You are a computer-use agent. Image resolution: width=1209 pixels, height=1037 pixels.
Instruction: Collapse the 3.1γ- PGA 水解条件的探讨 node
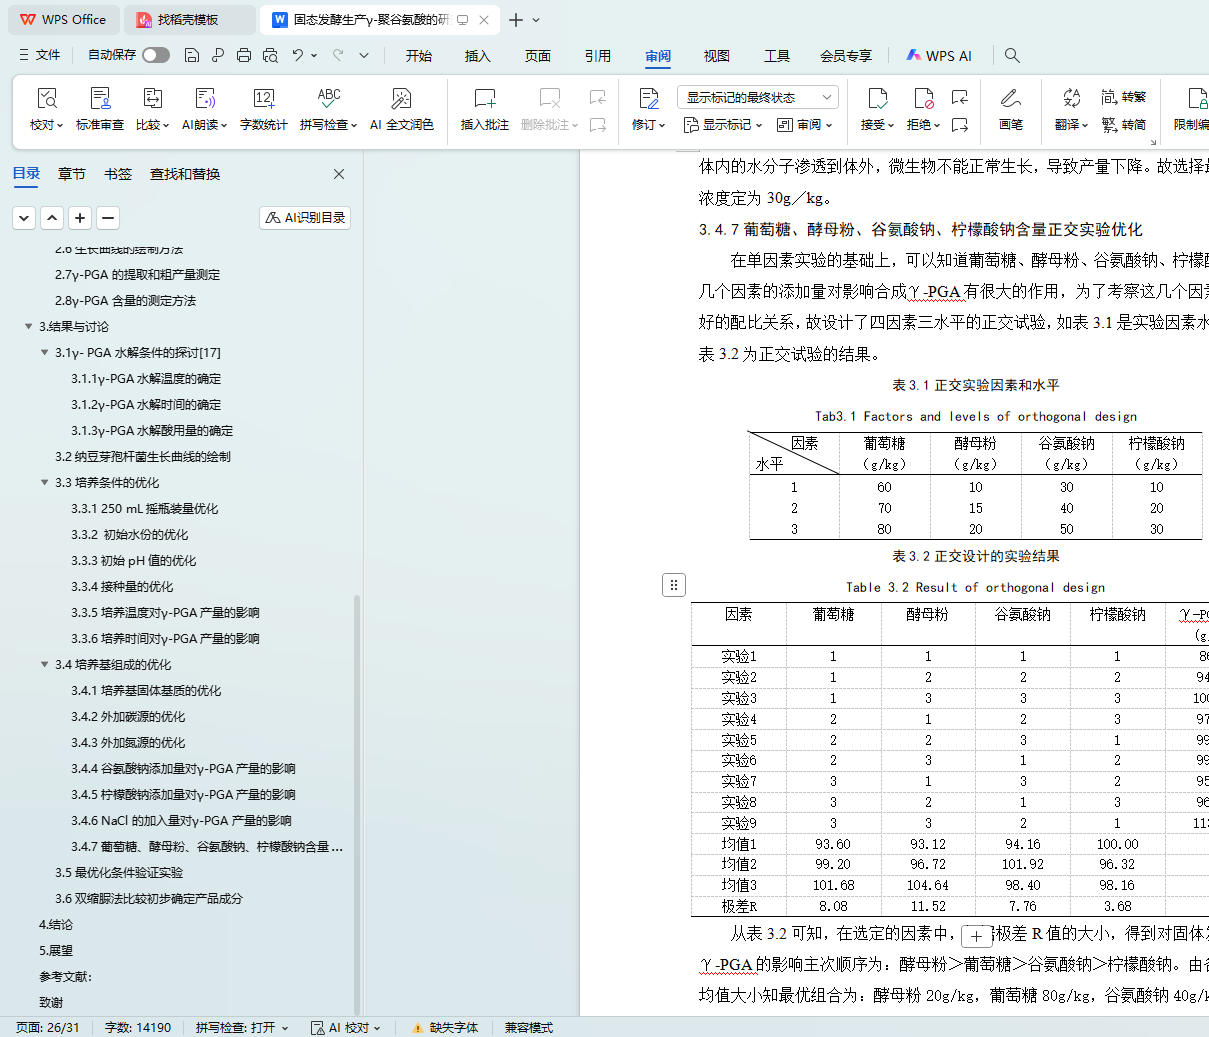click(x=44, y=352)
